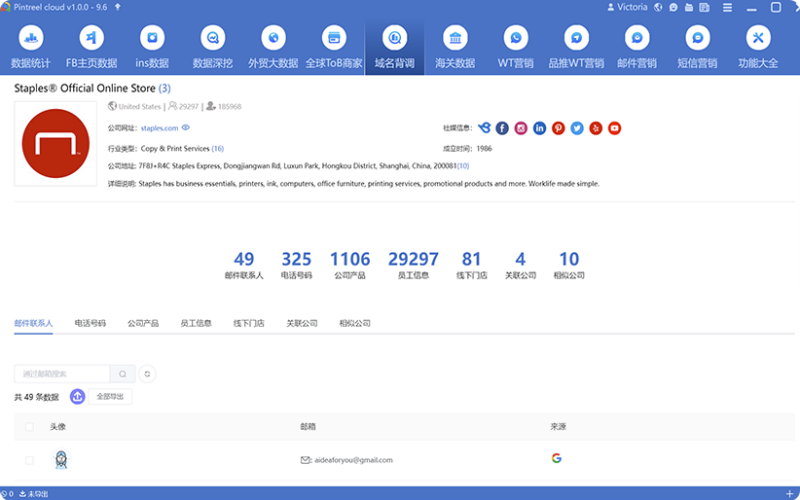Click the refresh icon beside search
Viewport: 800px width, 500px height.
pos(147,374)
